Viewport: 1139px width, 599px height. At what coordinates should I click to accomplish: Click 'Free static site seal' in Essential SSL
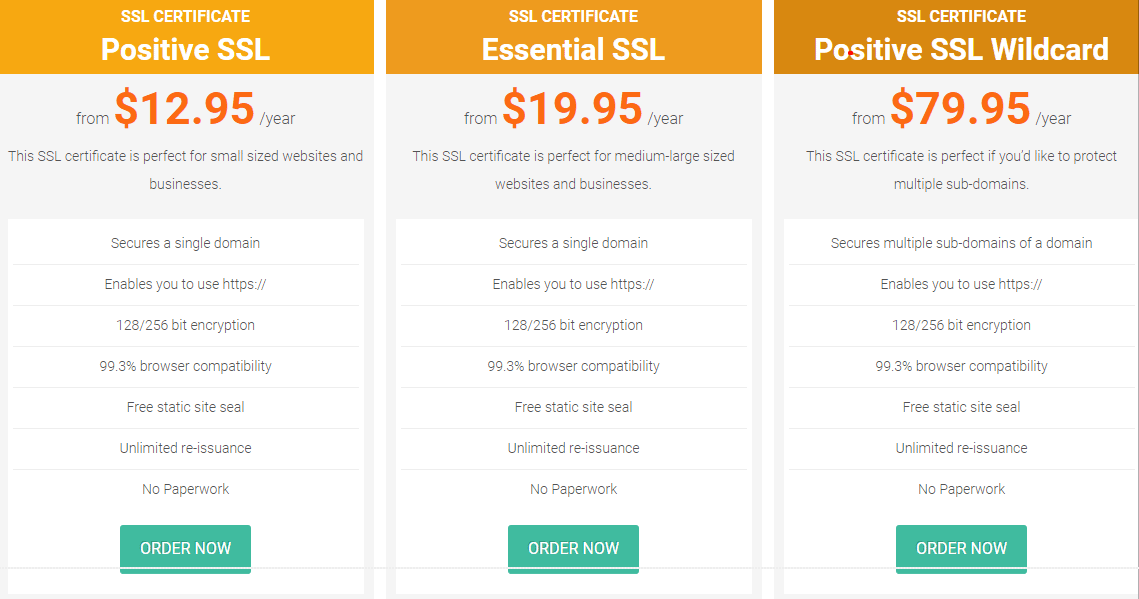(x=573, y=407)
